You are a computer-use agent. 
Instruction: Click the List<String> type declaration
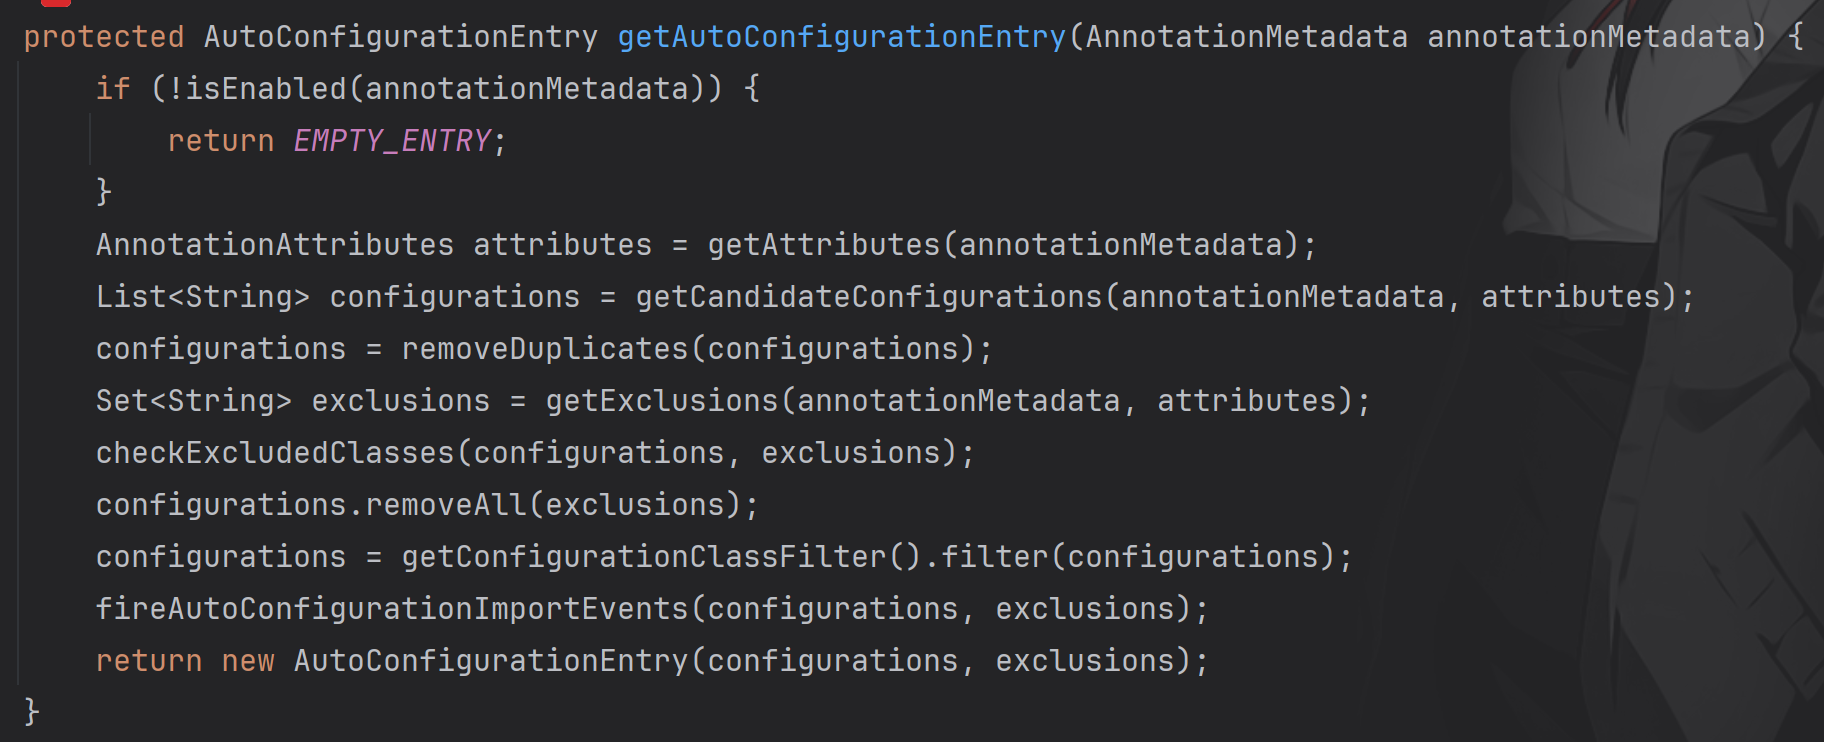pyautogui.click(x=203, y=297)
